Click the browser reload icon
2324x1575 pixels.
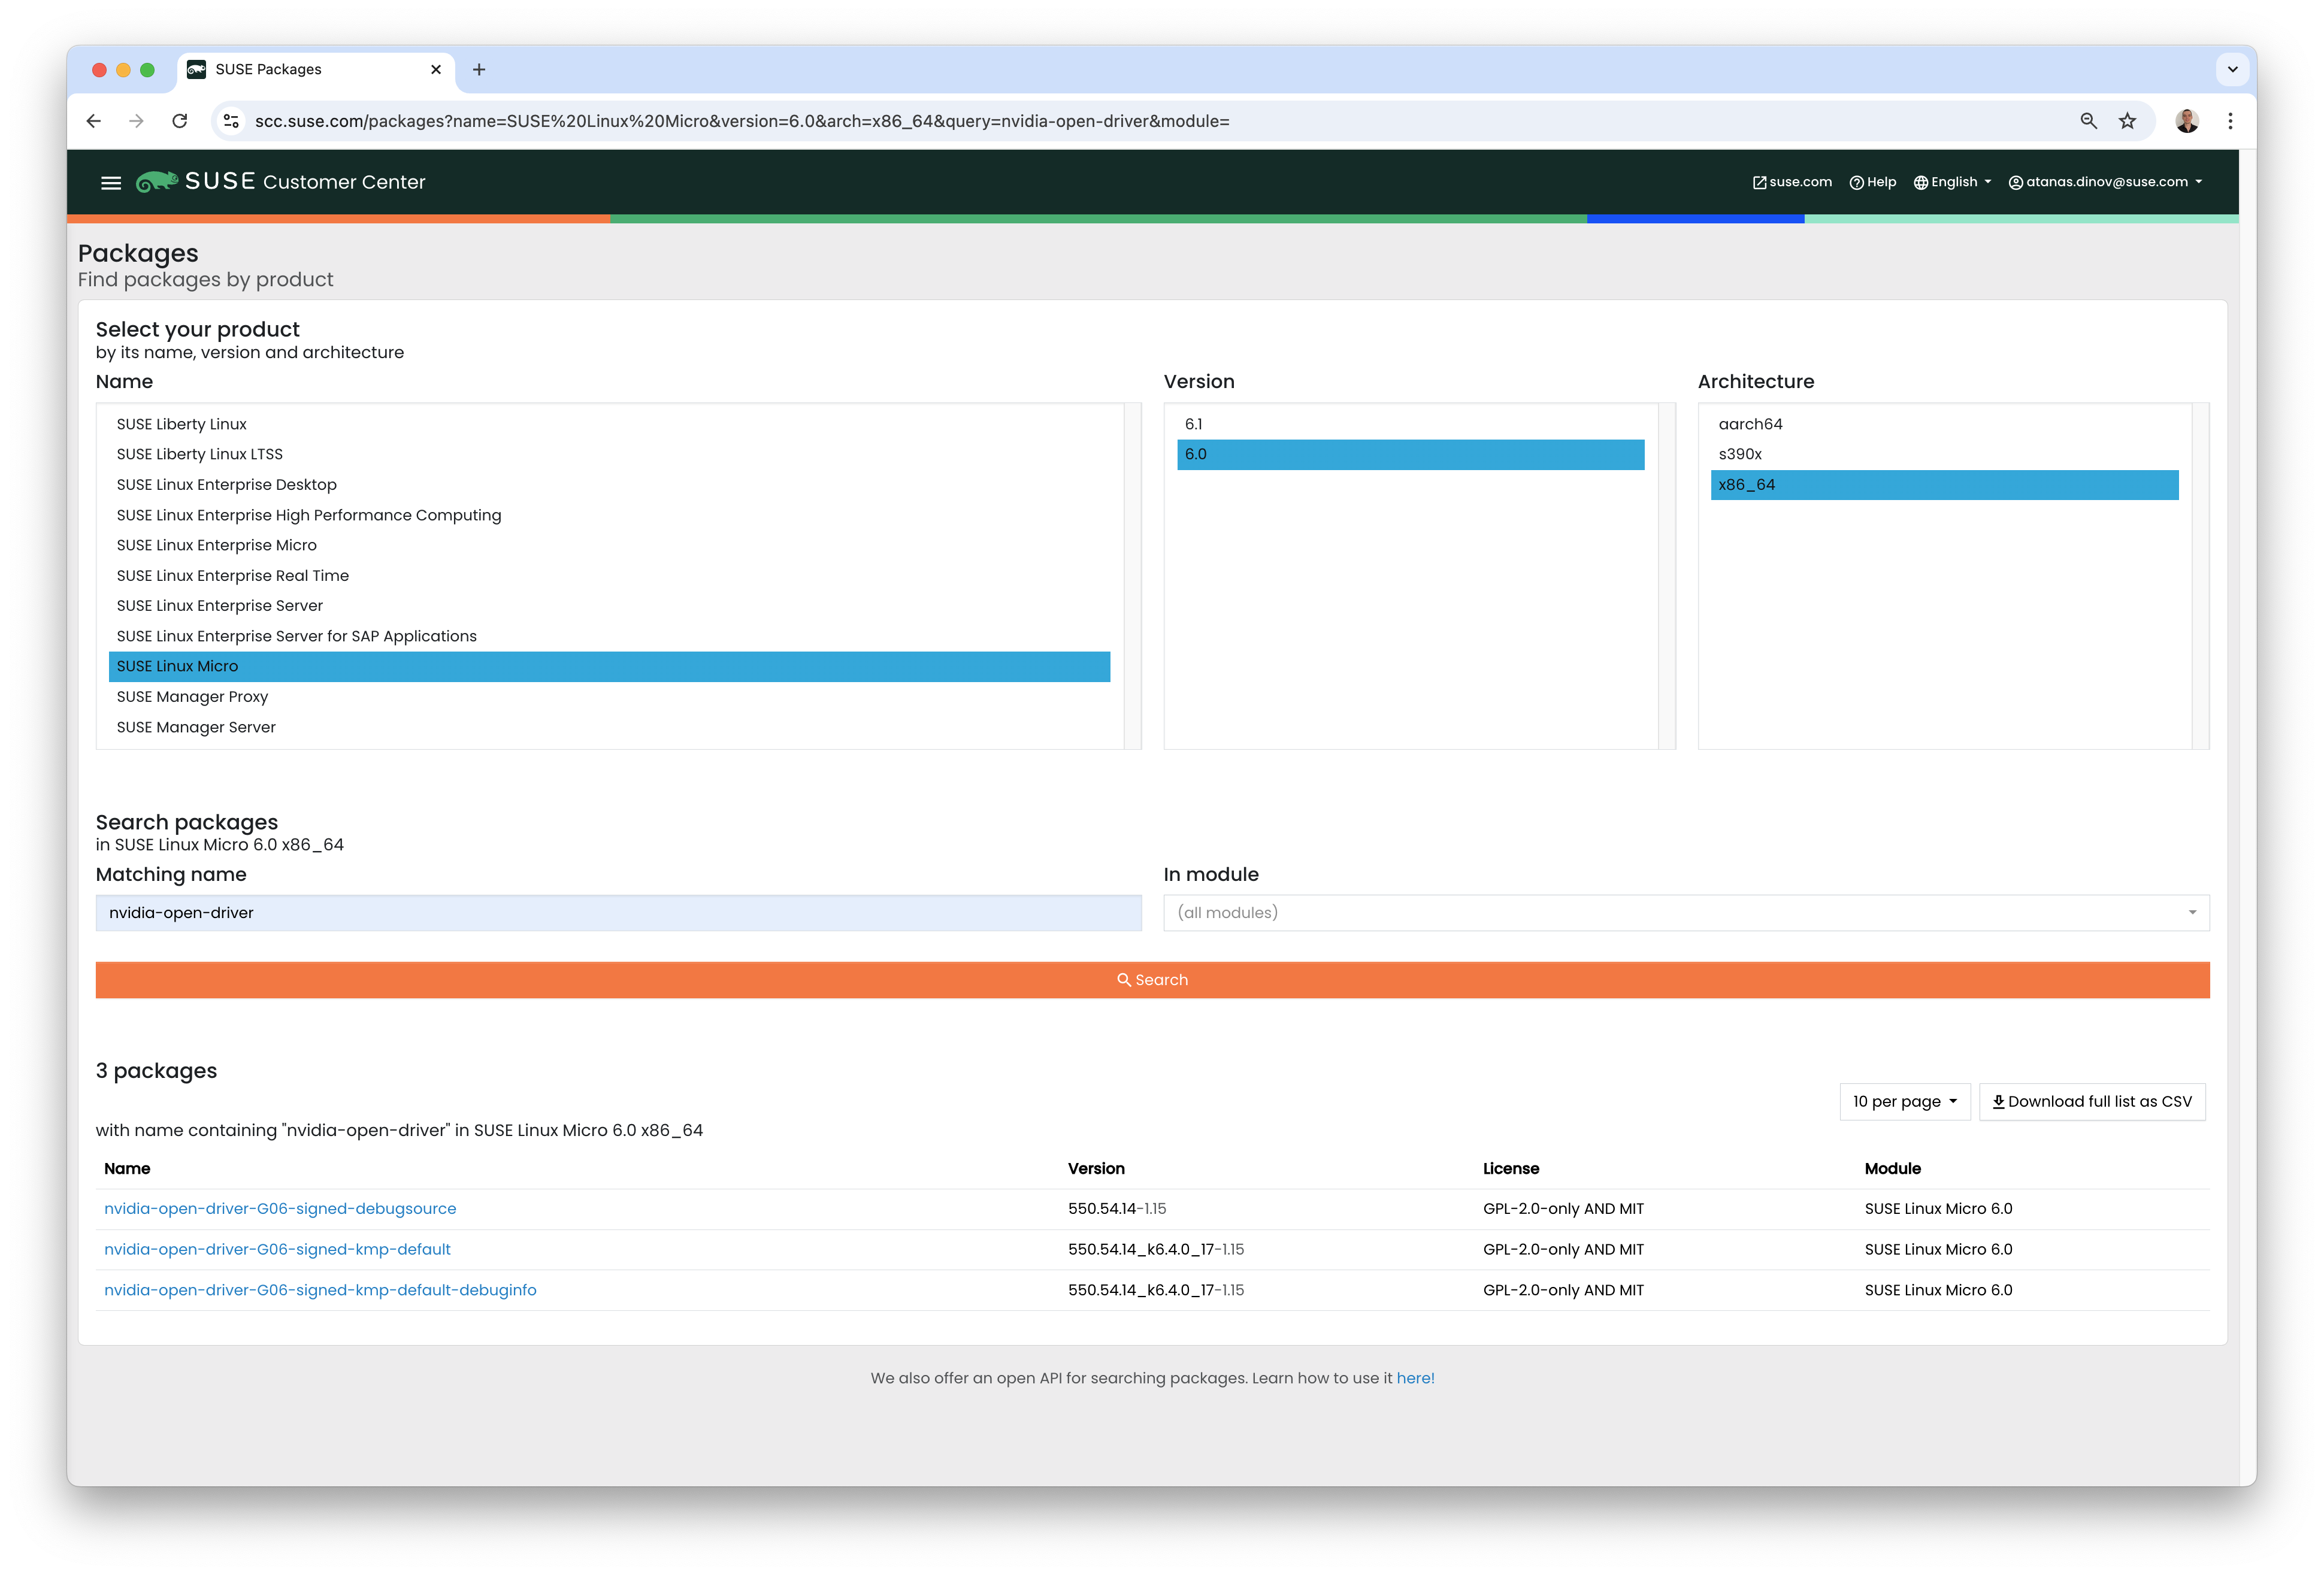[180, 121]
